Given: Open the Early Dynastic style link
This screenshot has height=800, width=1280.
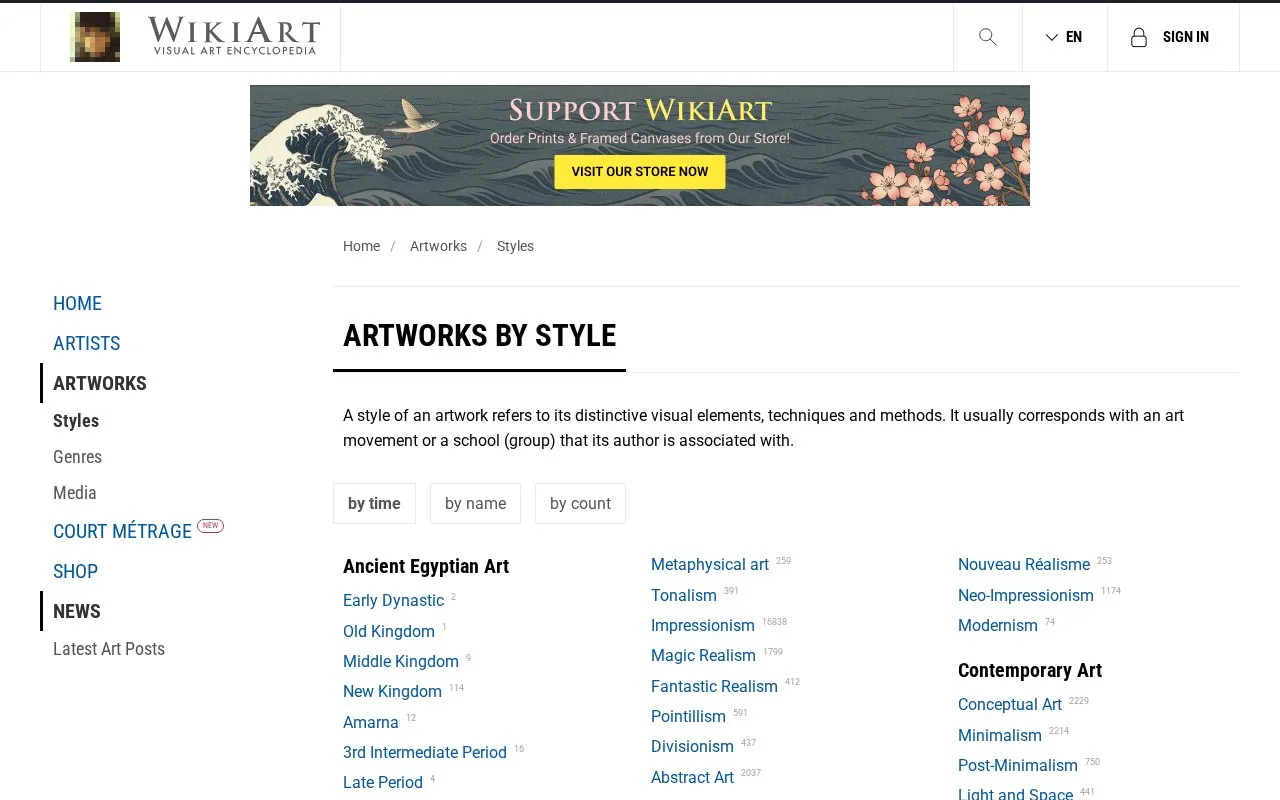Looking at the screenshot, I should 393,600.
